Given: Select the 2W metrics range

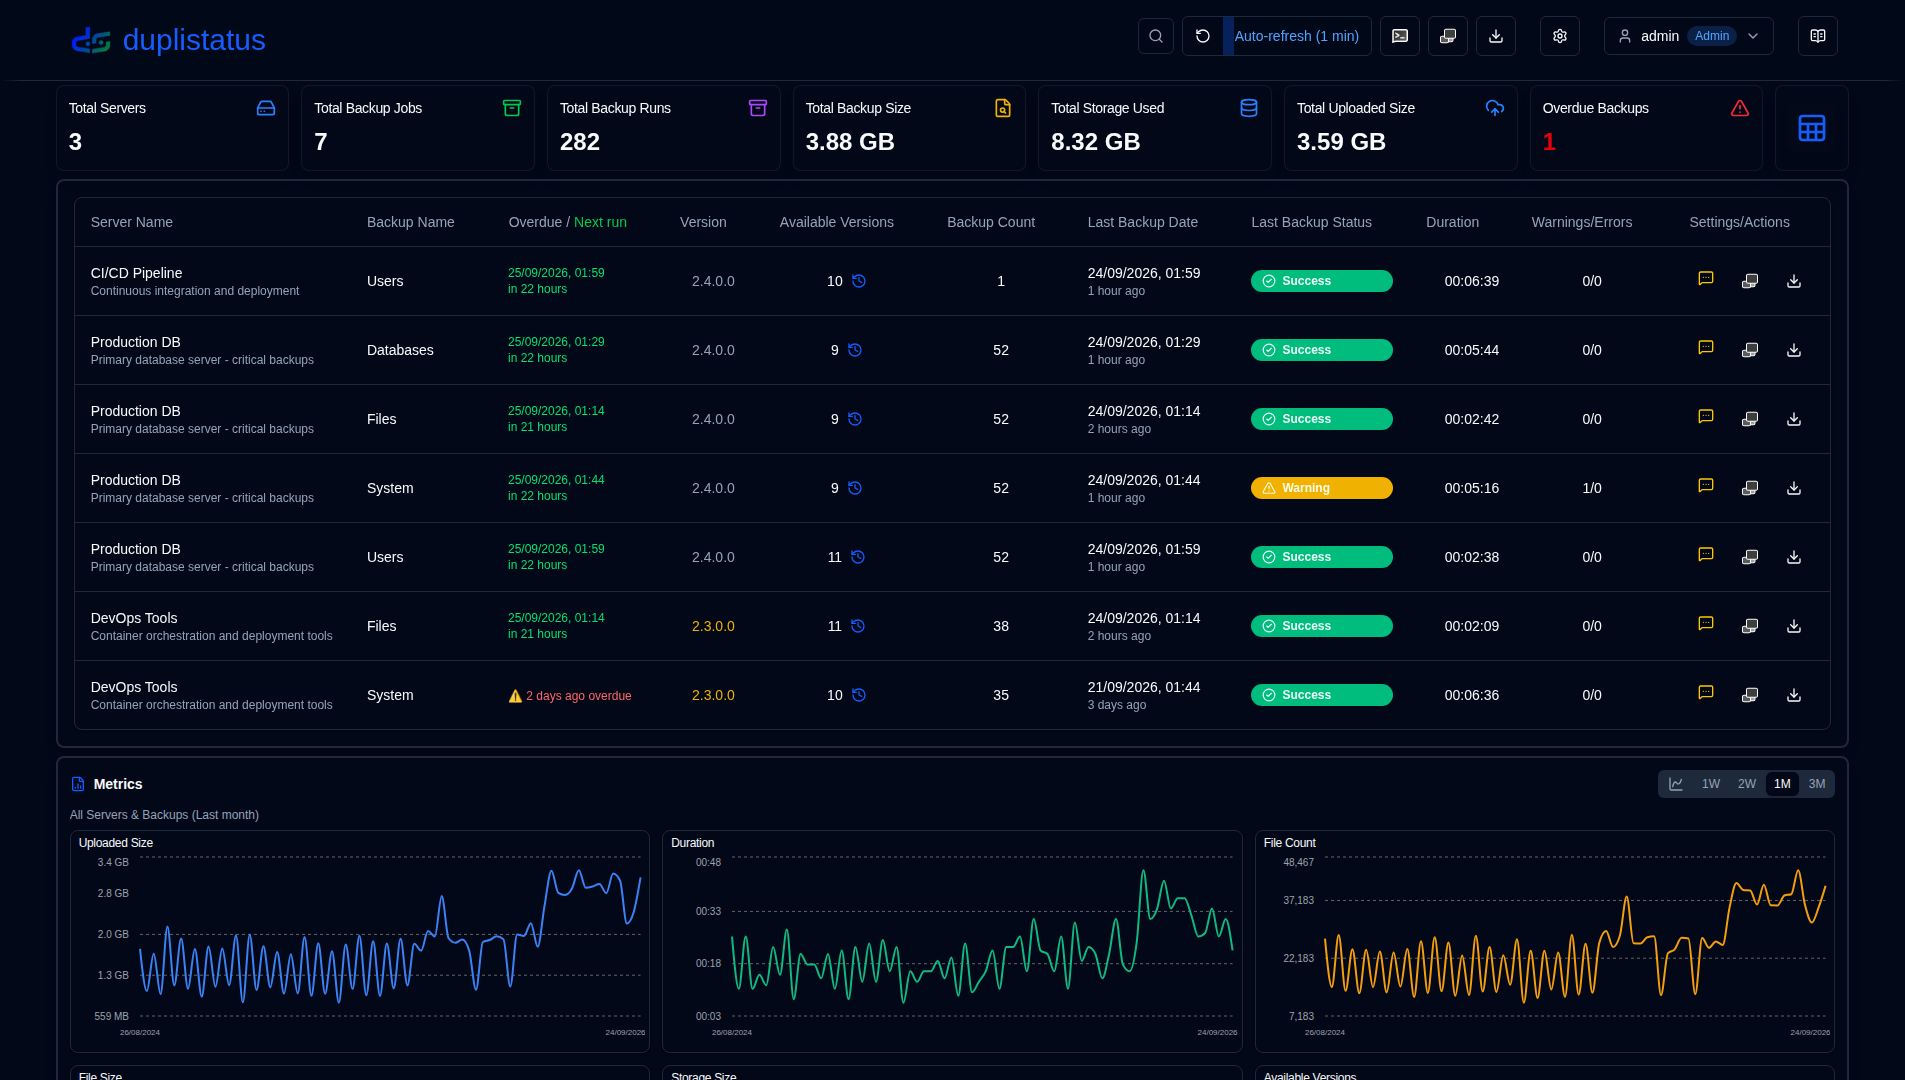Looking at the screenshot, I should (x=1747, y=784).
